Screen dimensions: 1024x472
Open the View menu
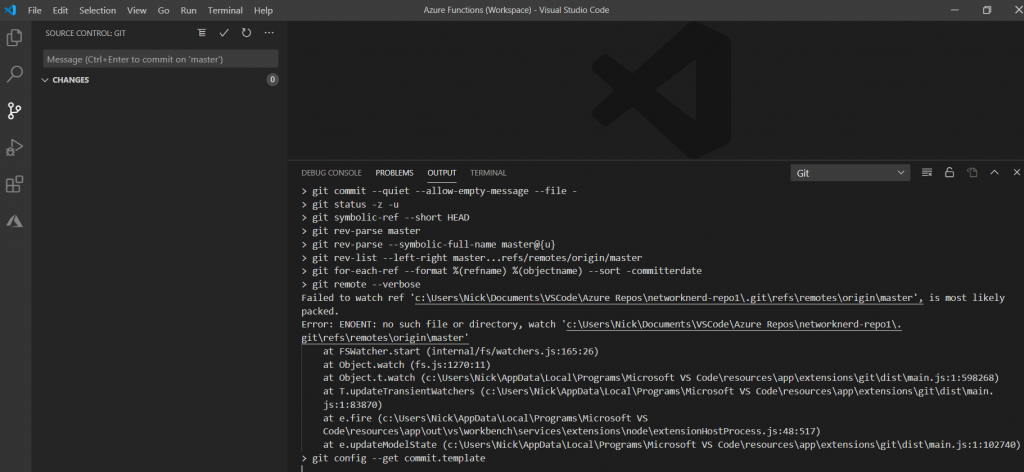(x=136, y=10)
